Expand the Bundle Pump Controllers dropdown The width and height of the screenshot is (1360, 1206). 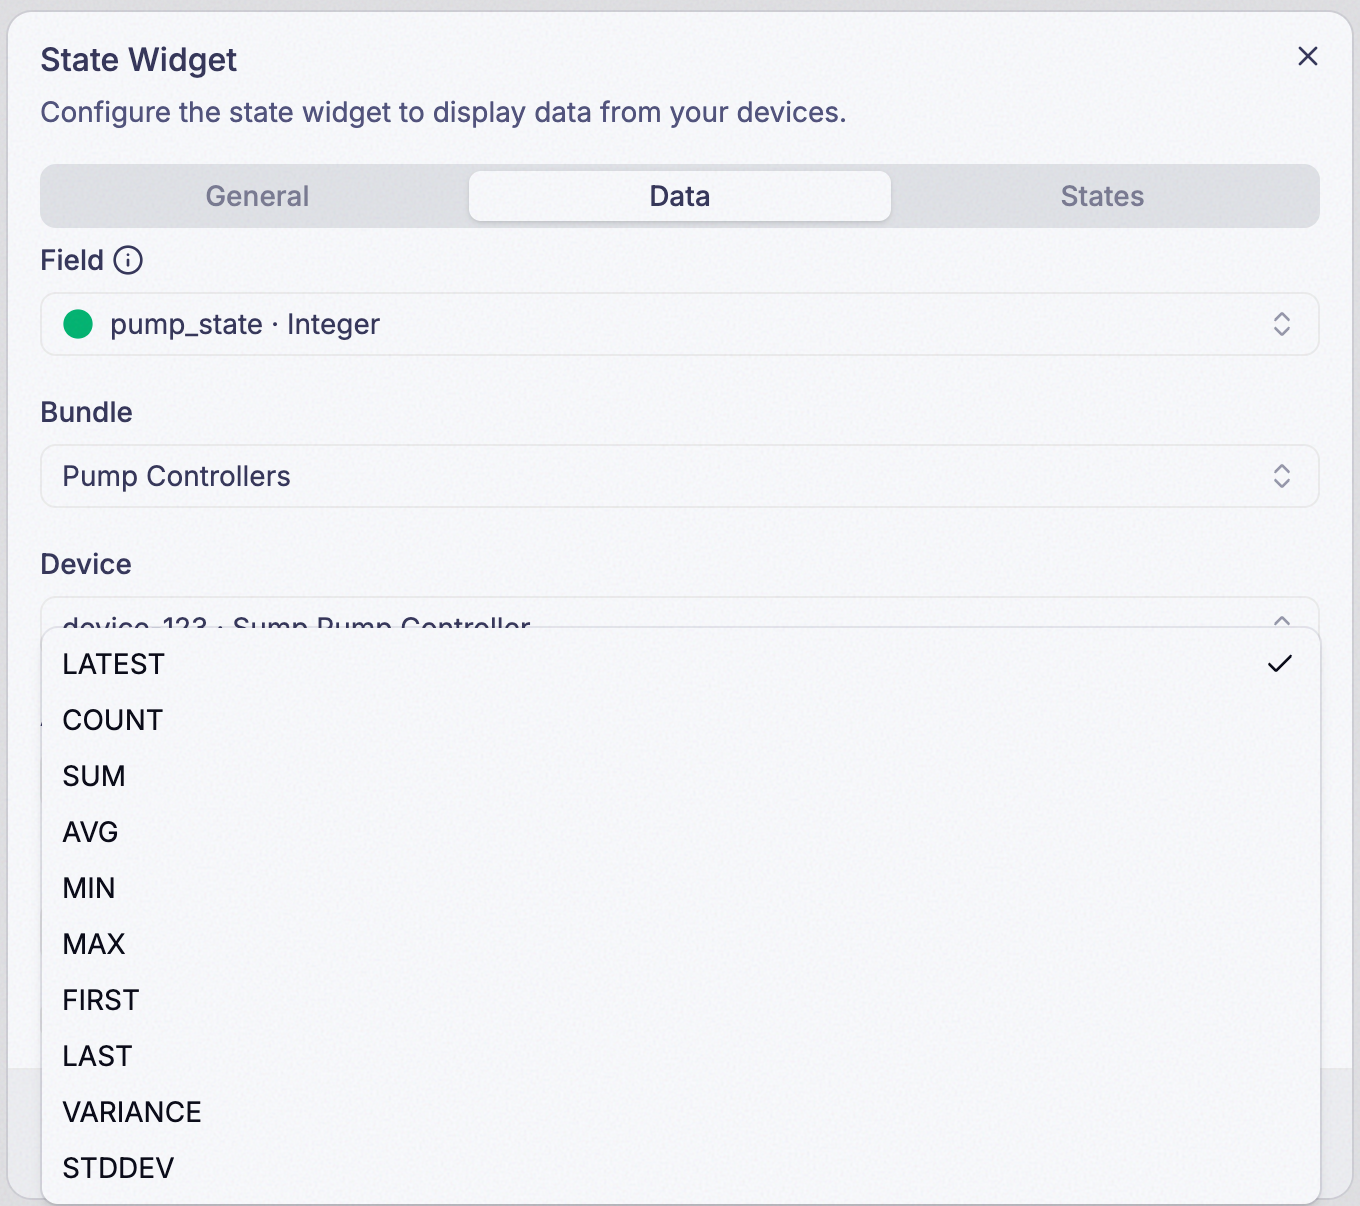coord(680,476)
